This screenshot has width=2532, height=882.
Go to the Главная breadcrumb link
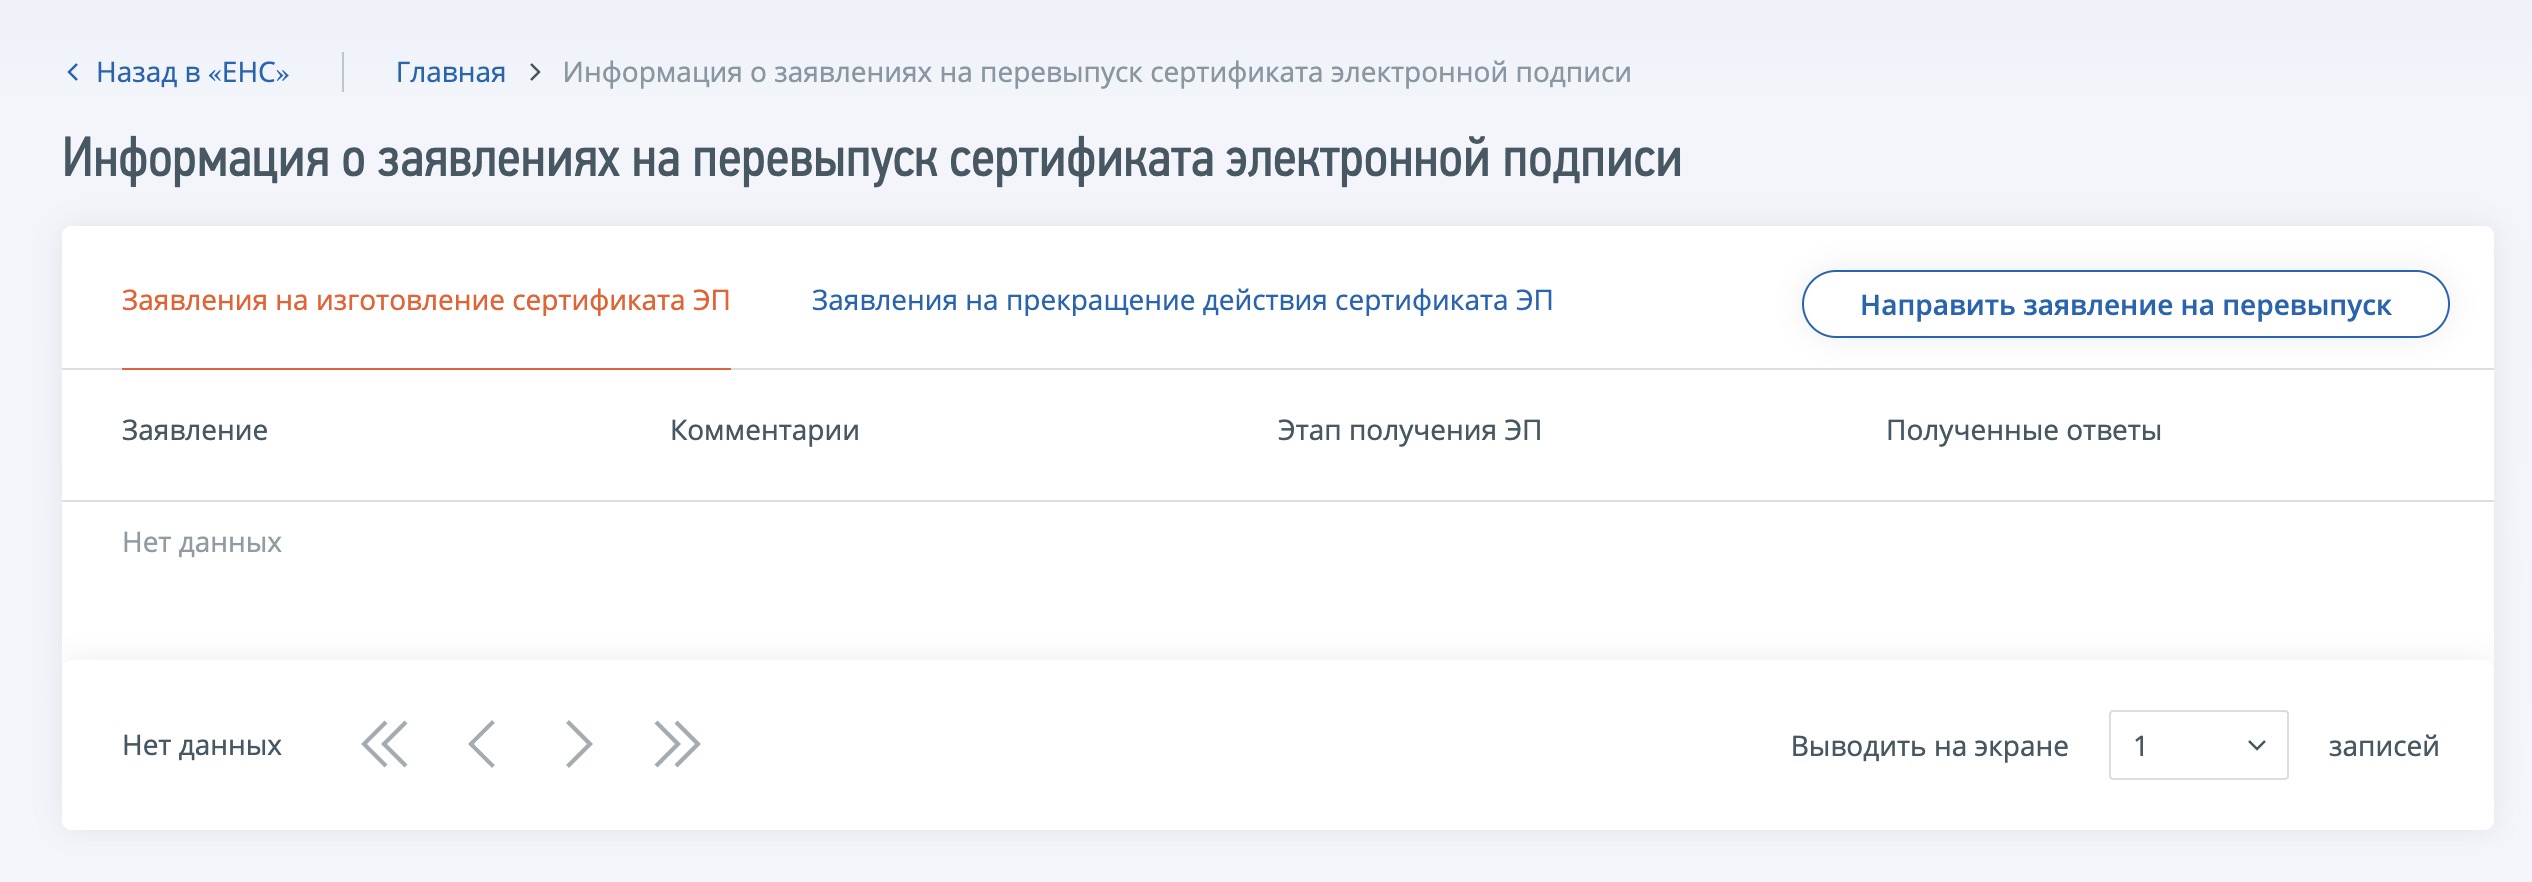[450, 72]
